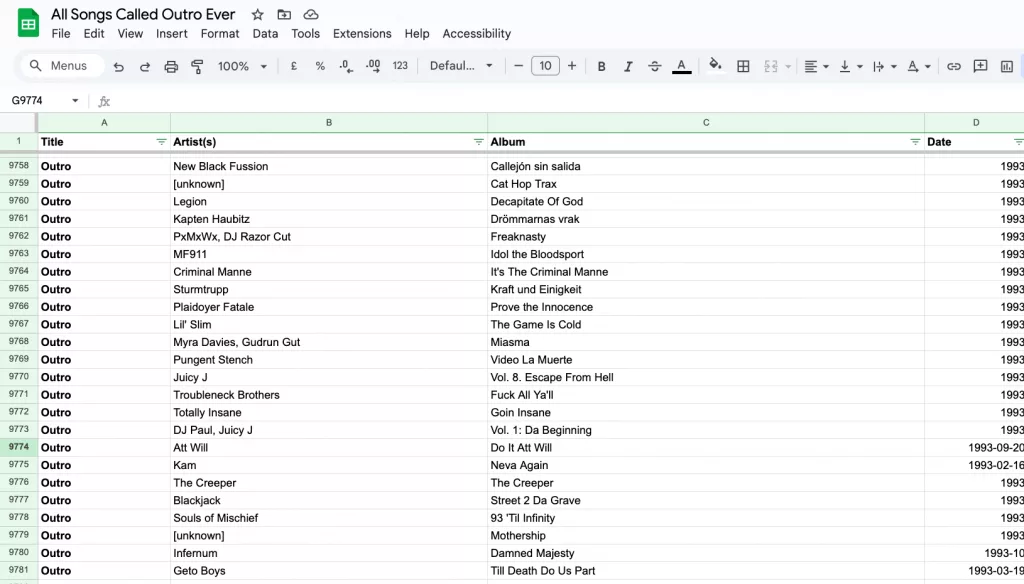Image resolution: width=1024 pixels, height=584 pixels.
Task: Toggle bold formatting
Action: (x=602, y=66)
